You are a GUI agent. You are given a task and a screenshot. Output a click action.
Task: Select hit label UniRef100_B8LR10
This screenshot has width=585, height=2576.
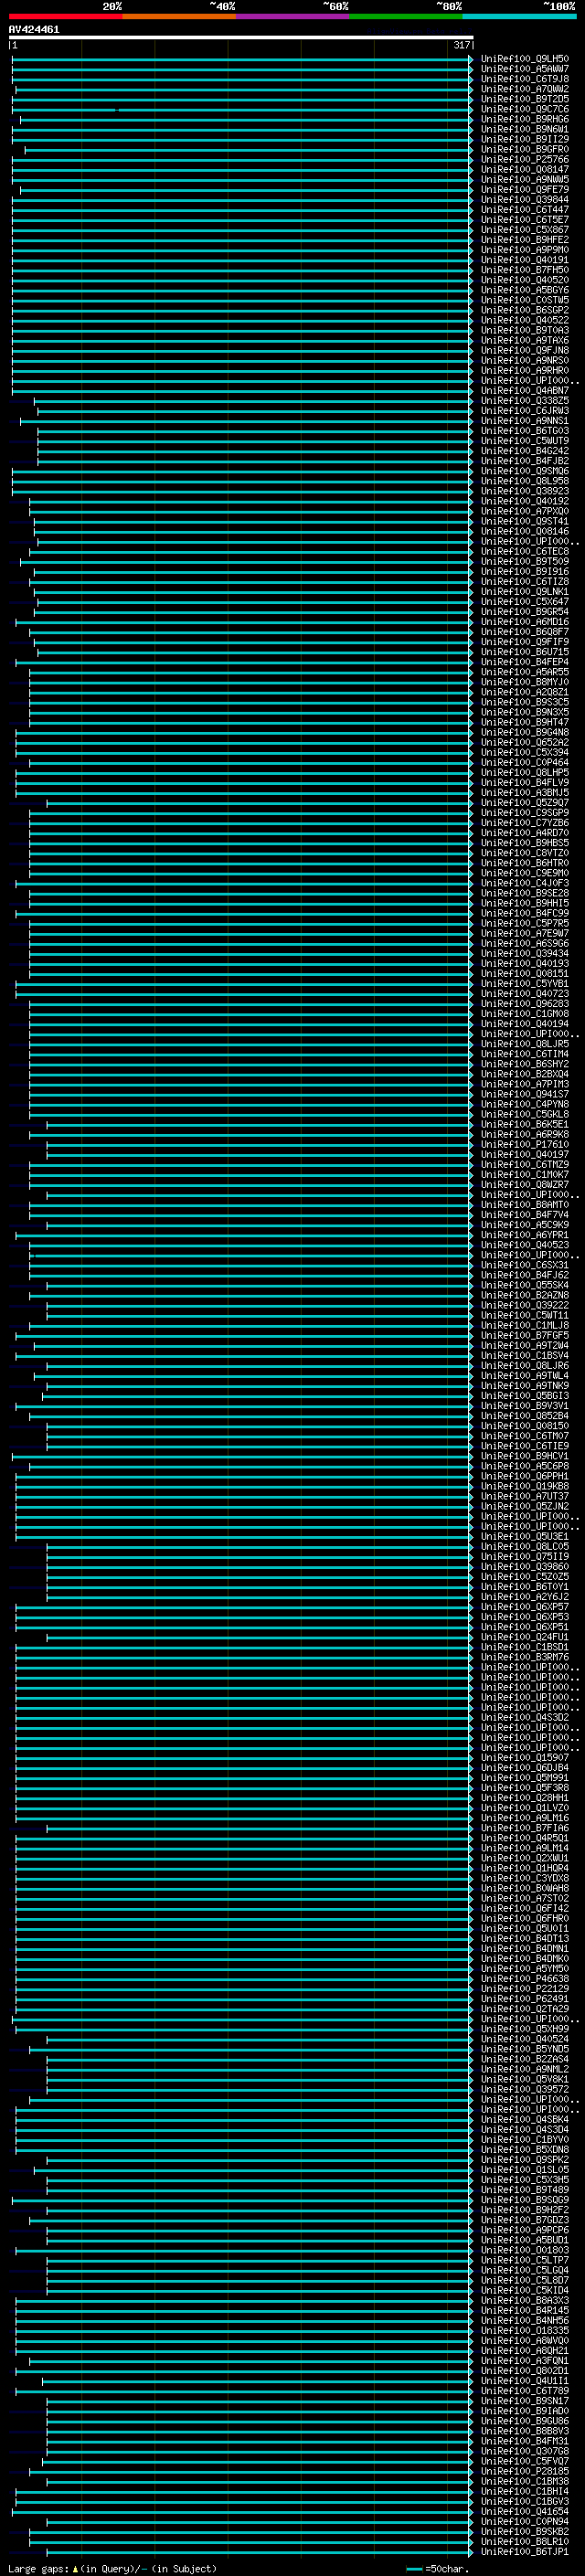(525, 2542)
